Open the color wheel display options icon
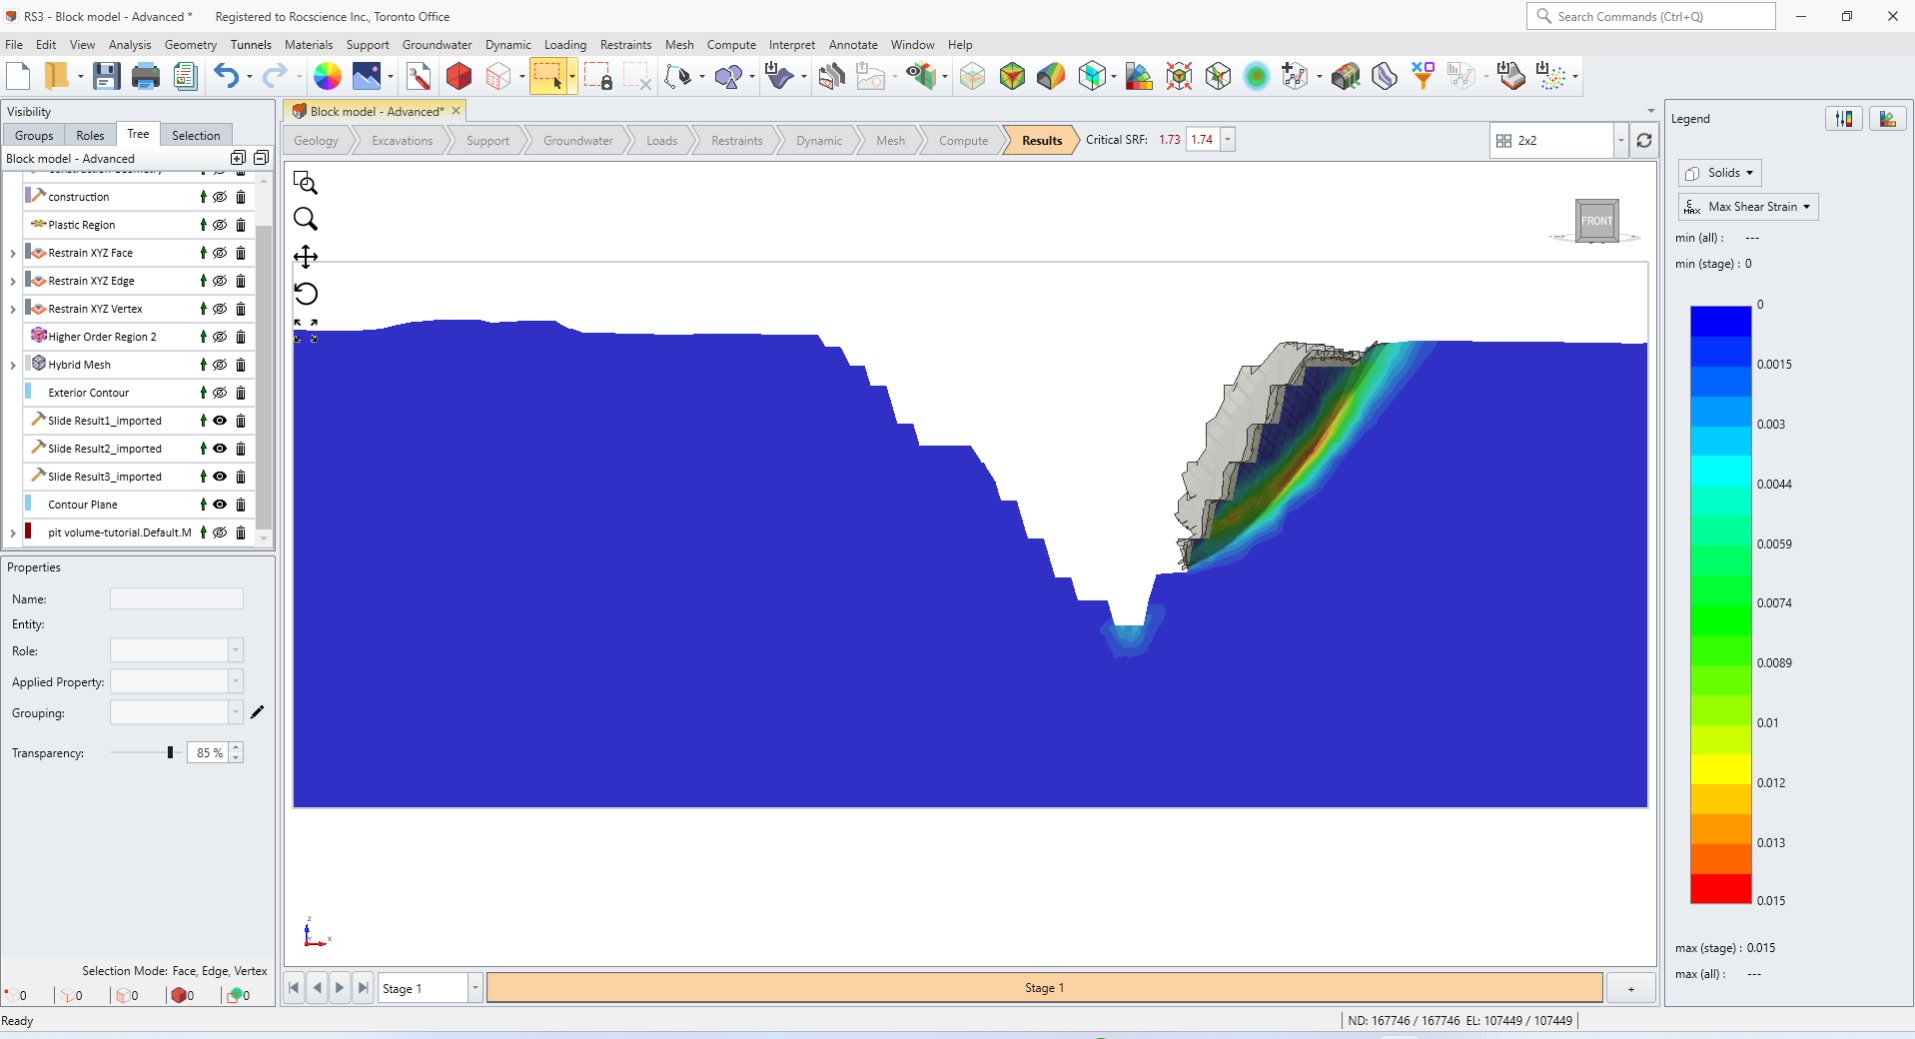This screenshot has height=1039, width=1915. pos(327,76)
